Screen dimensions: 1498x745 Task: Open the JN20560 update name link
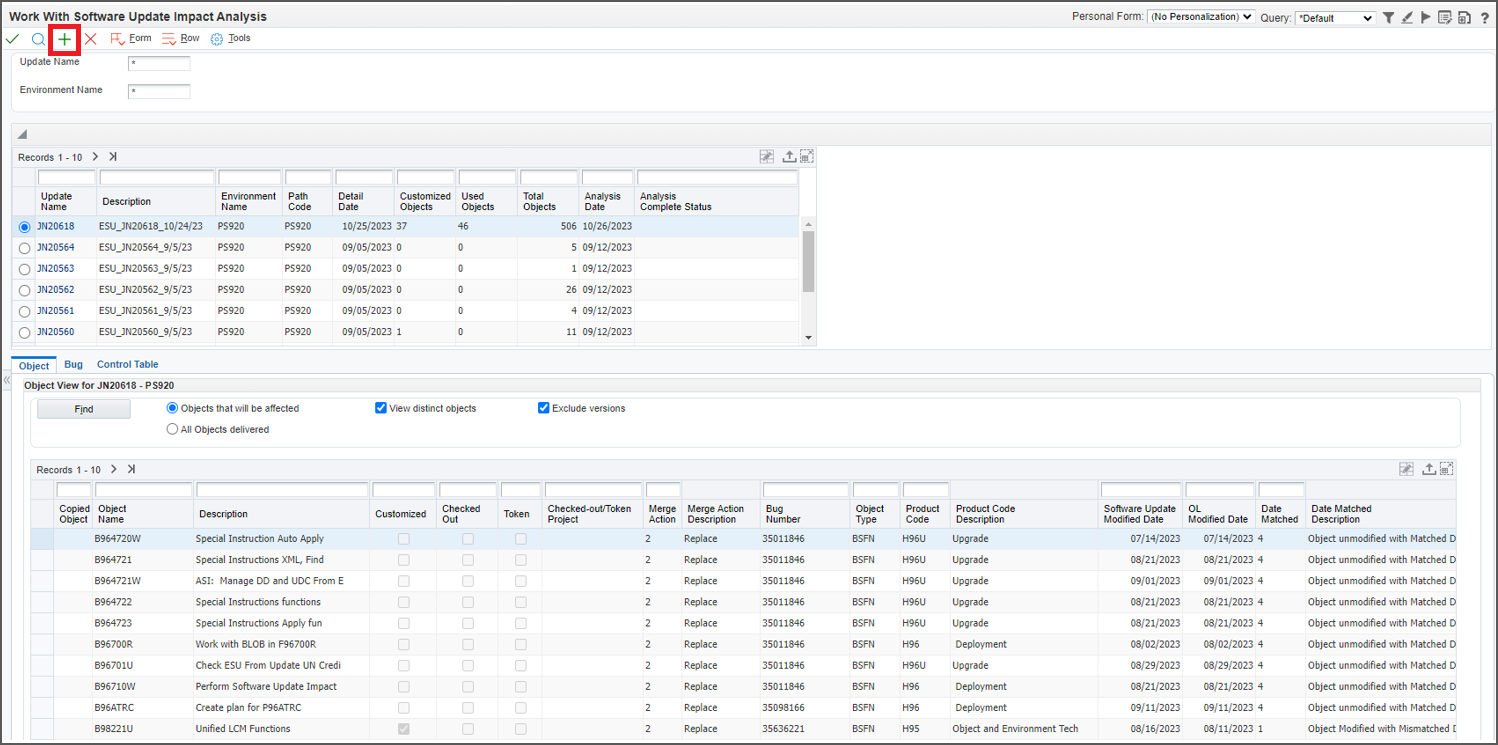pyautogui.click(x=56, y=332)
